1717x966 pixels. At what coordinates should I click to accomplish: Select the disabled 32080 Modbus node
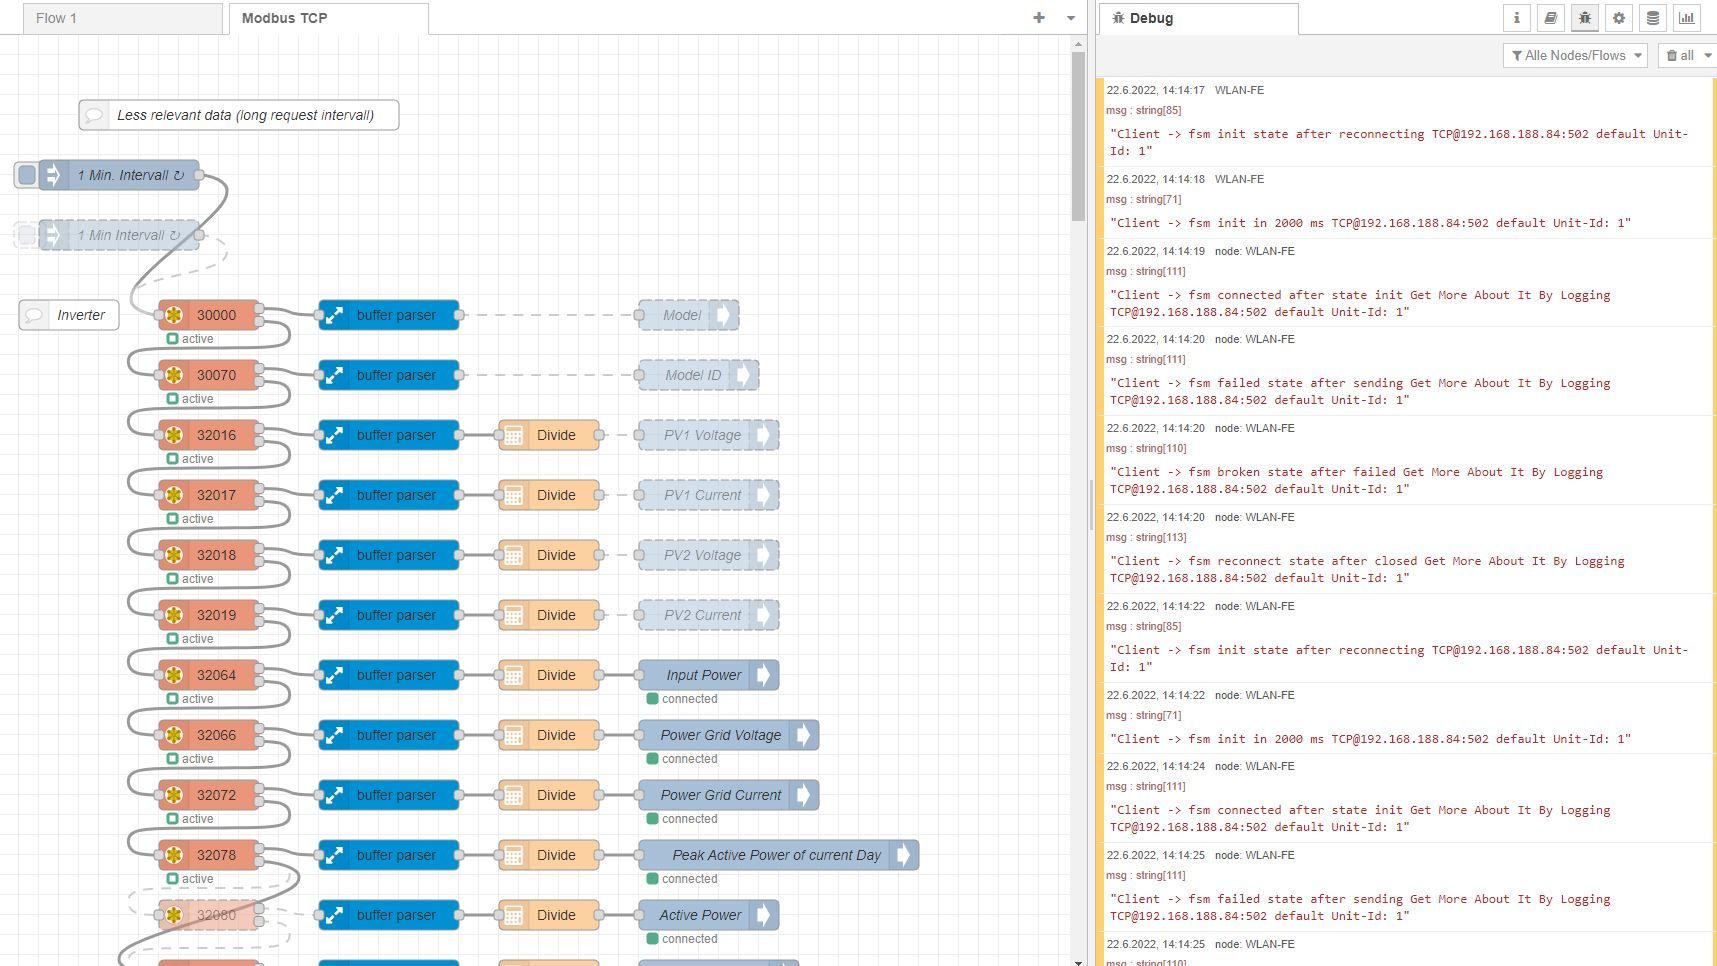tap(209, 915)
